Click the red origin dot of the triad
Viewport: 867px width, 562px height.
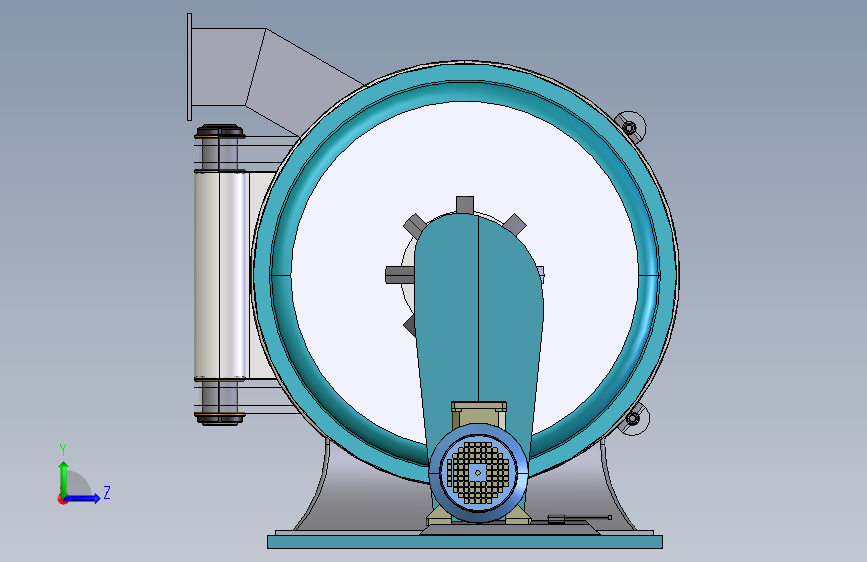click(62, 499)
